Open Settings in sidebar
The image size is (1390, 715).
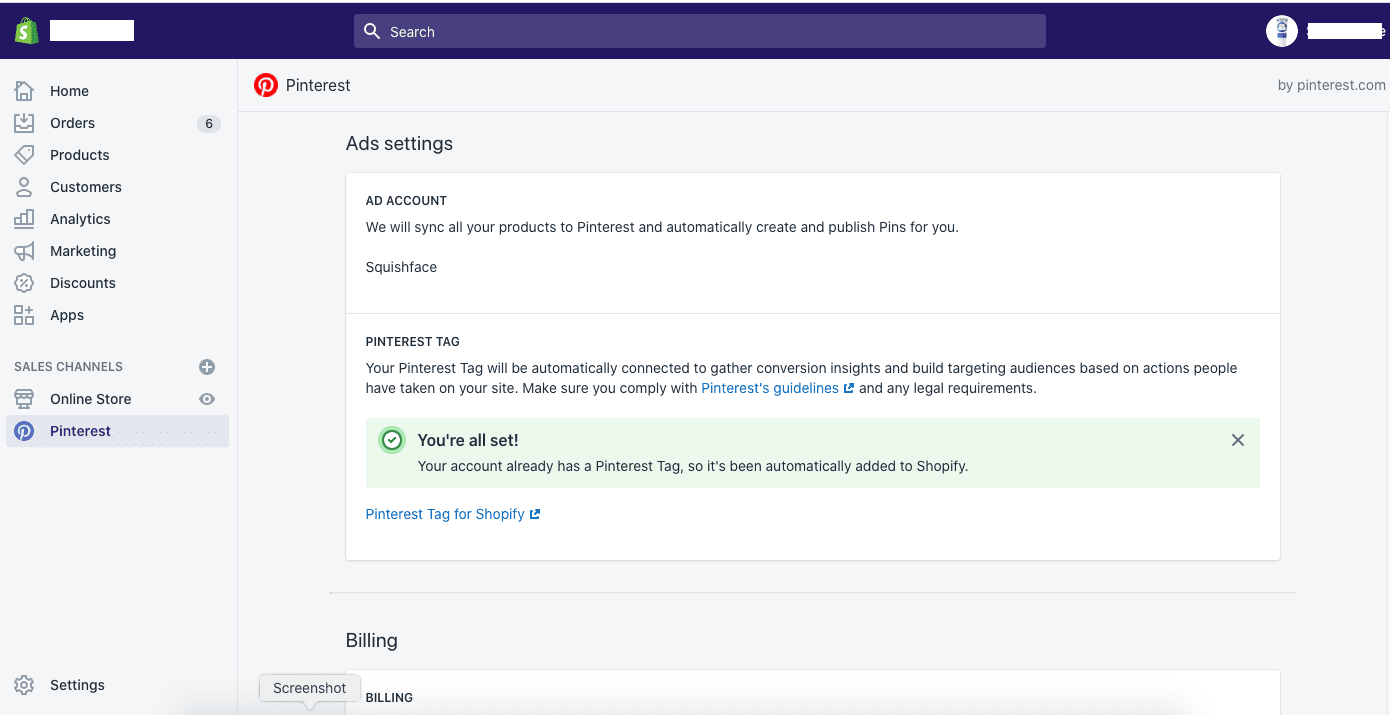[77, 685]
